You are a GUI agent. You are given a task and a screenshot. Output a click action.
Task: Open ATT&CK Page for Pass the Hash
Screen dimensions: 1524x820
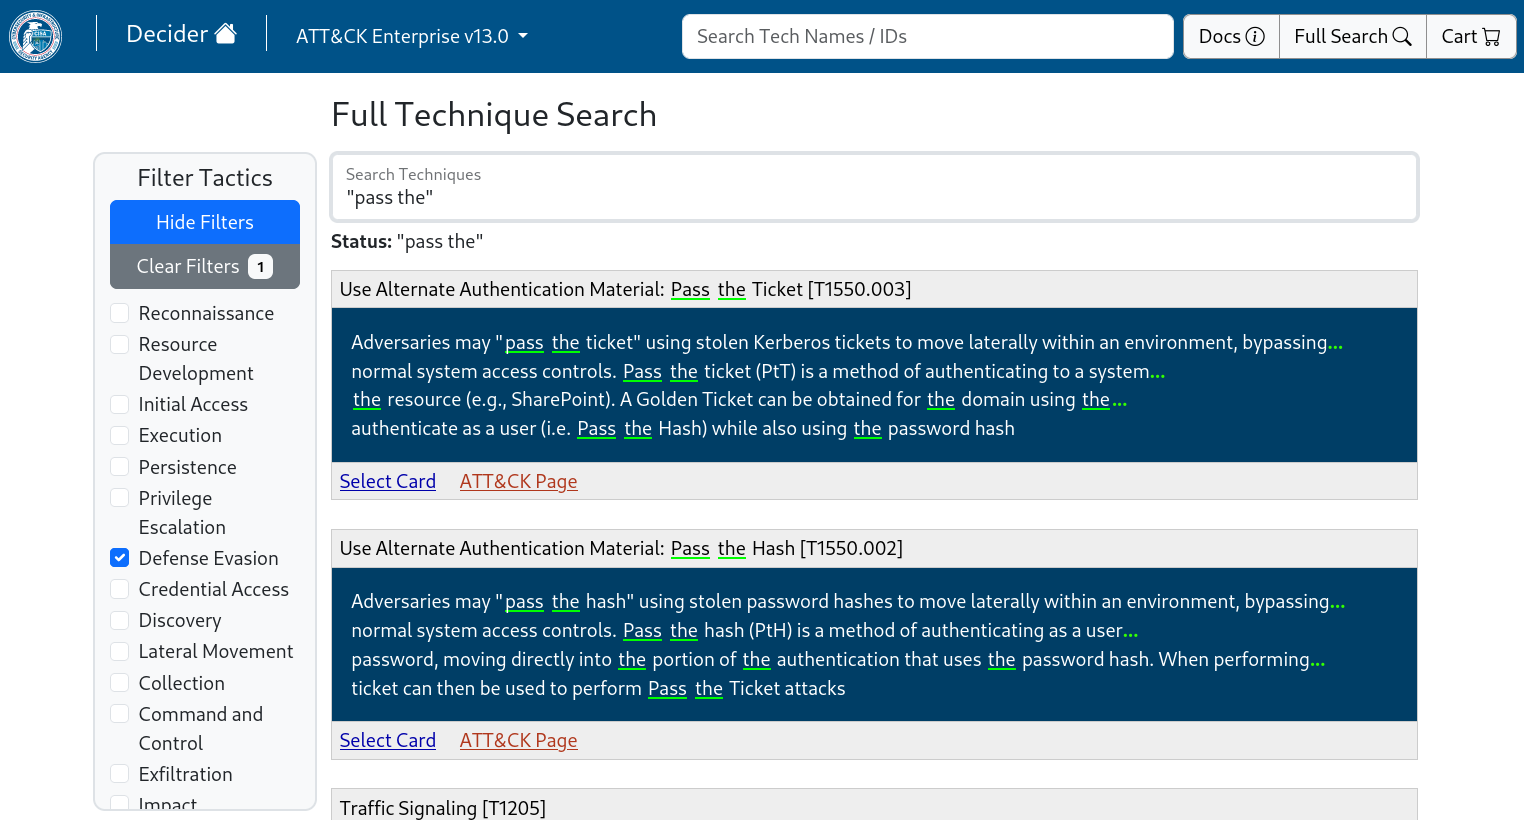pos(518,740)
